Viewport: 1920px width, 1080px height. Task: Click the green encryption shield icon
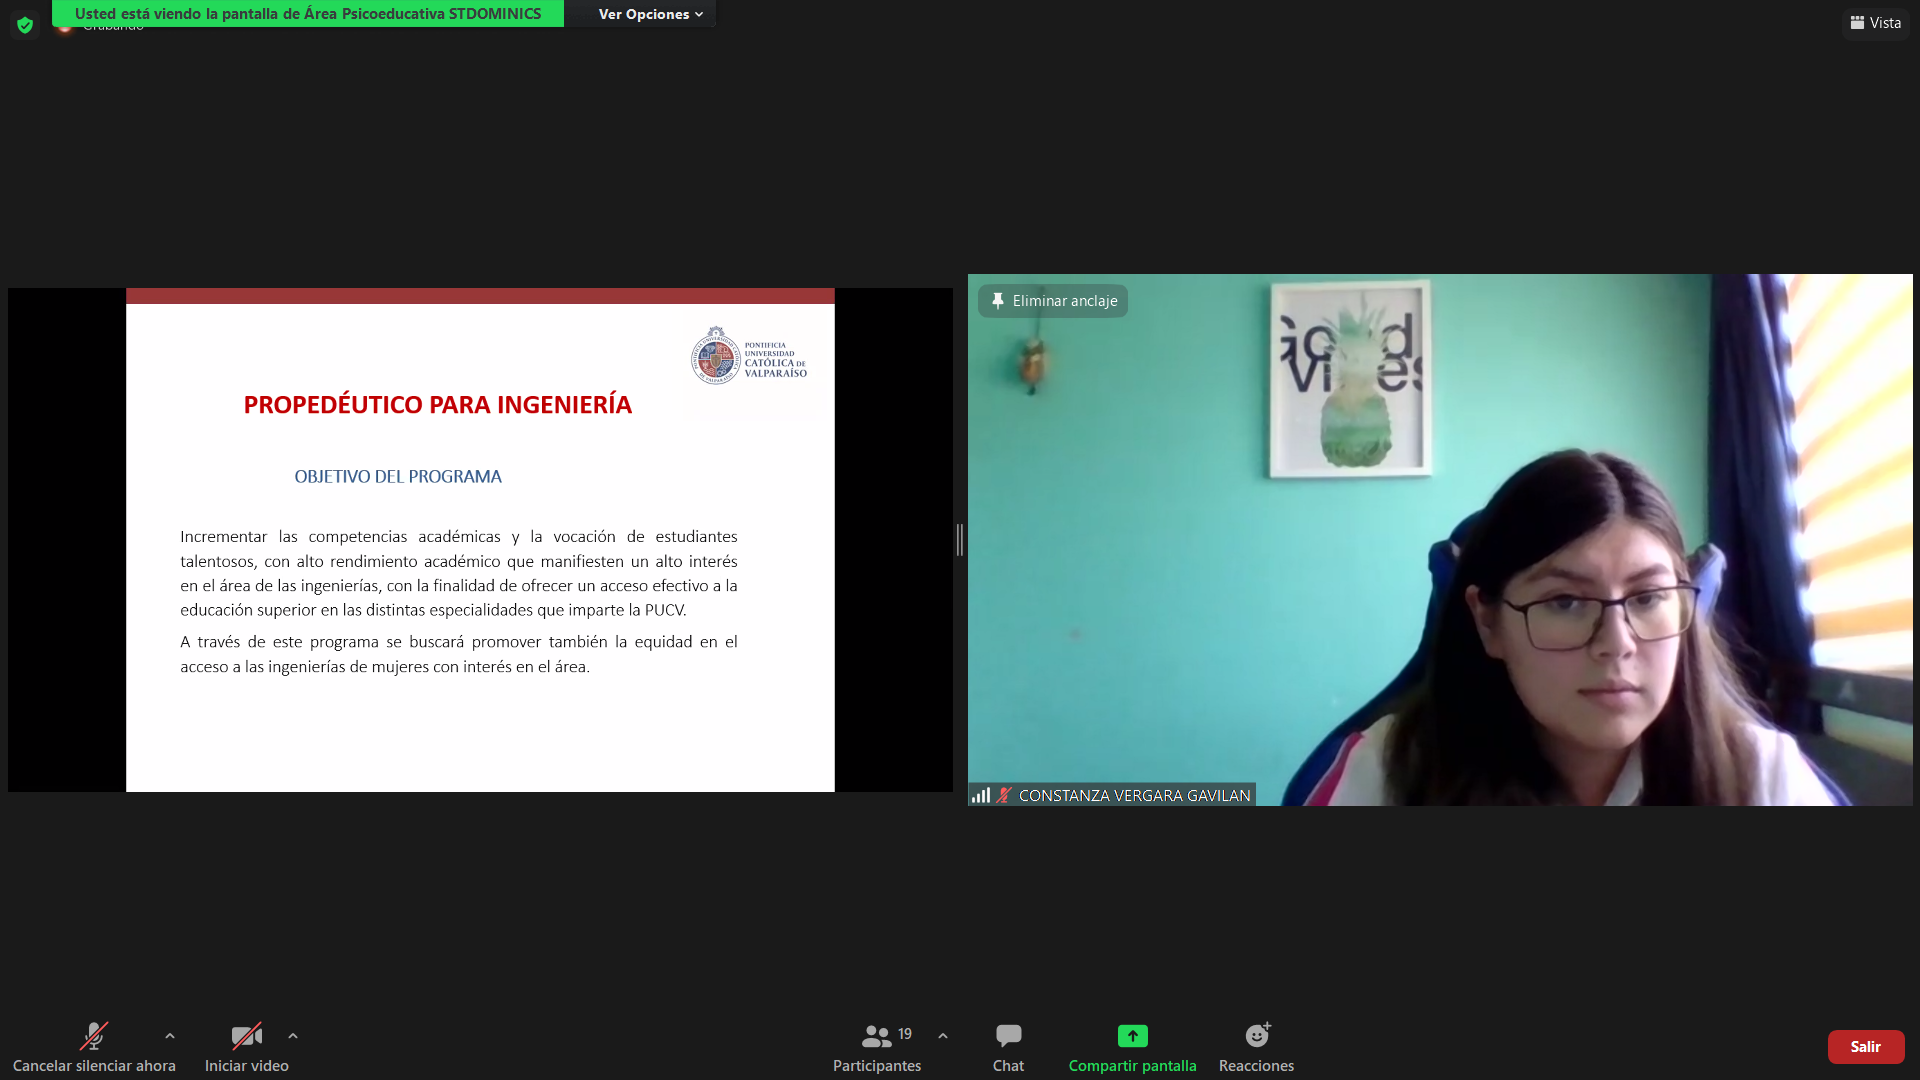[x=25, y=25]
